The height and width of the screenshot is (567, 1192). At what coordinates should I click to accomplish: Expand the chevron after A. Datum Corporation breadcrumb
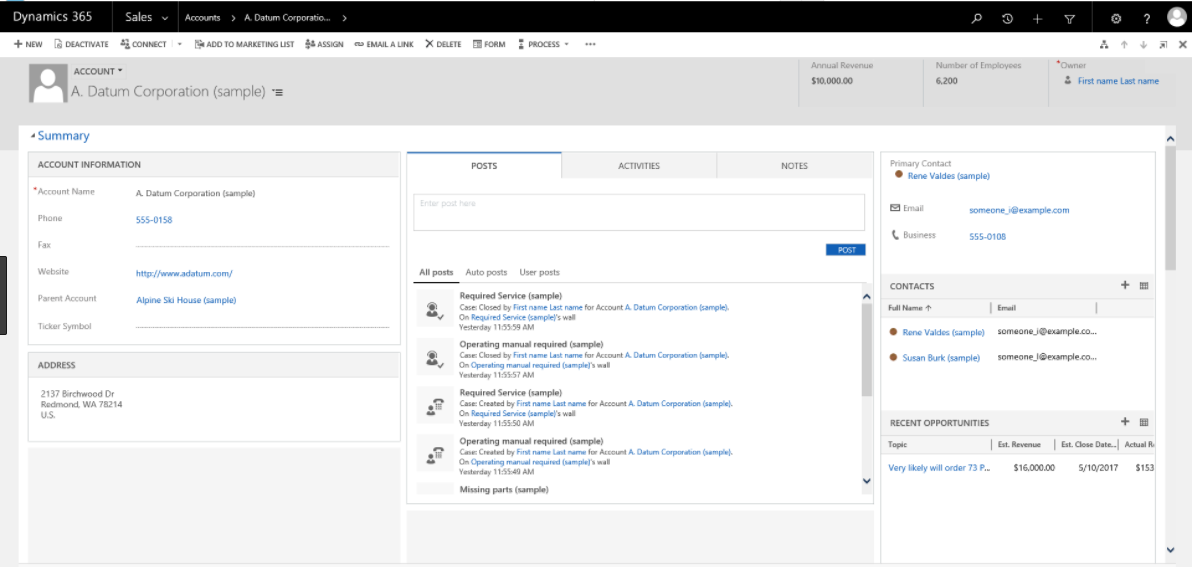tap(344, 17)
